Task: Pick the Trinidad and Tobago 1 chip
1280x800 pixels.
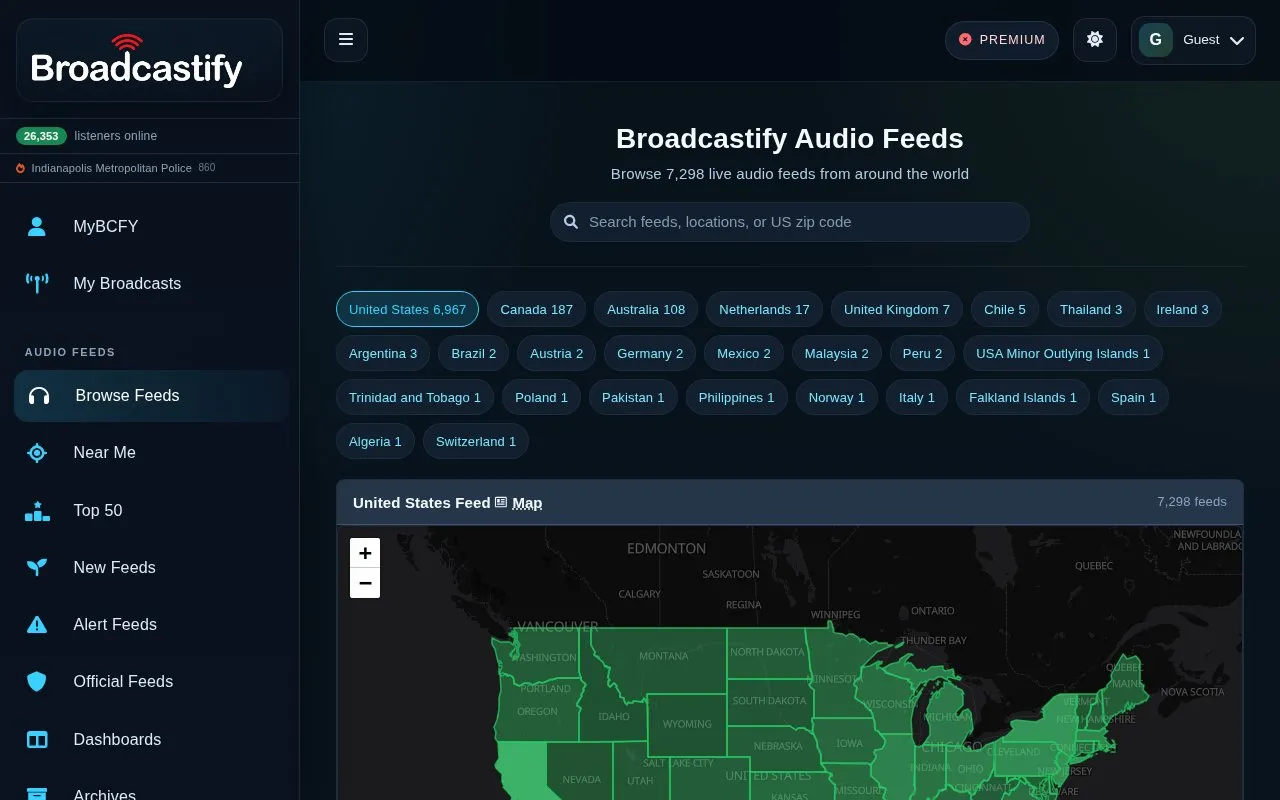Action: pyautogui.click(x=415, y=397)
